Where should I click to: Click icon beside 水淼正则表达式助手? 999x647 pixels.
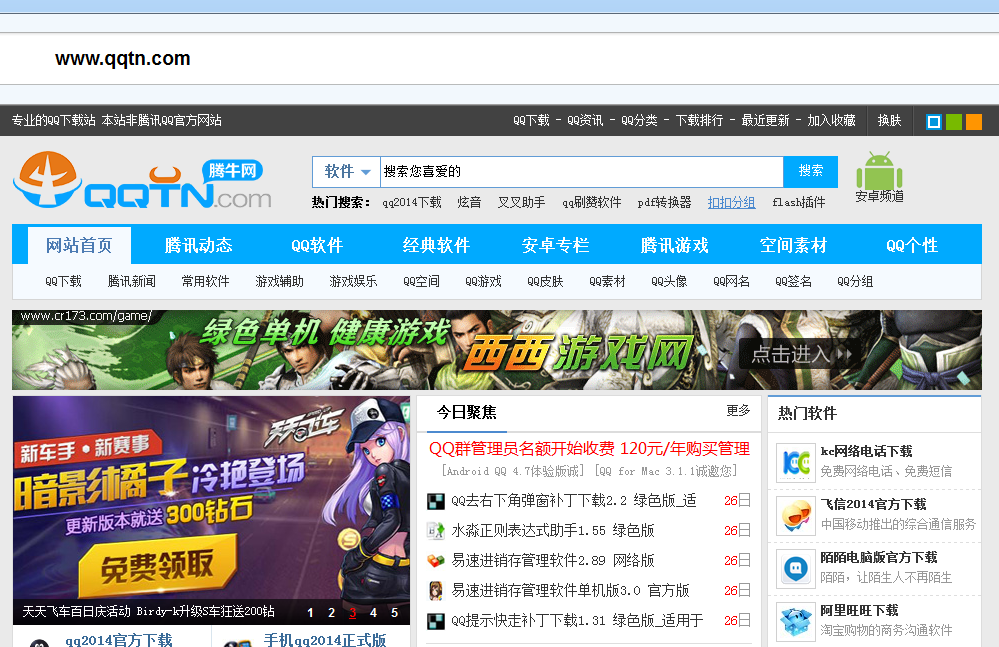pos(436,531)
